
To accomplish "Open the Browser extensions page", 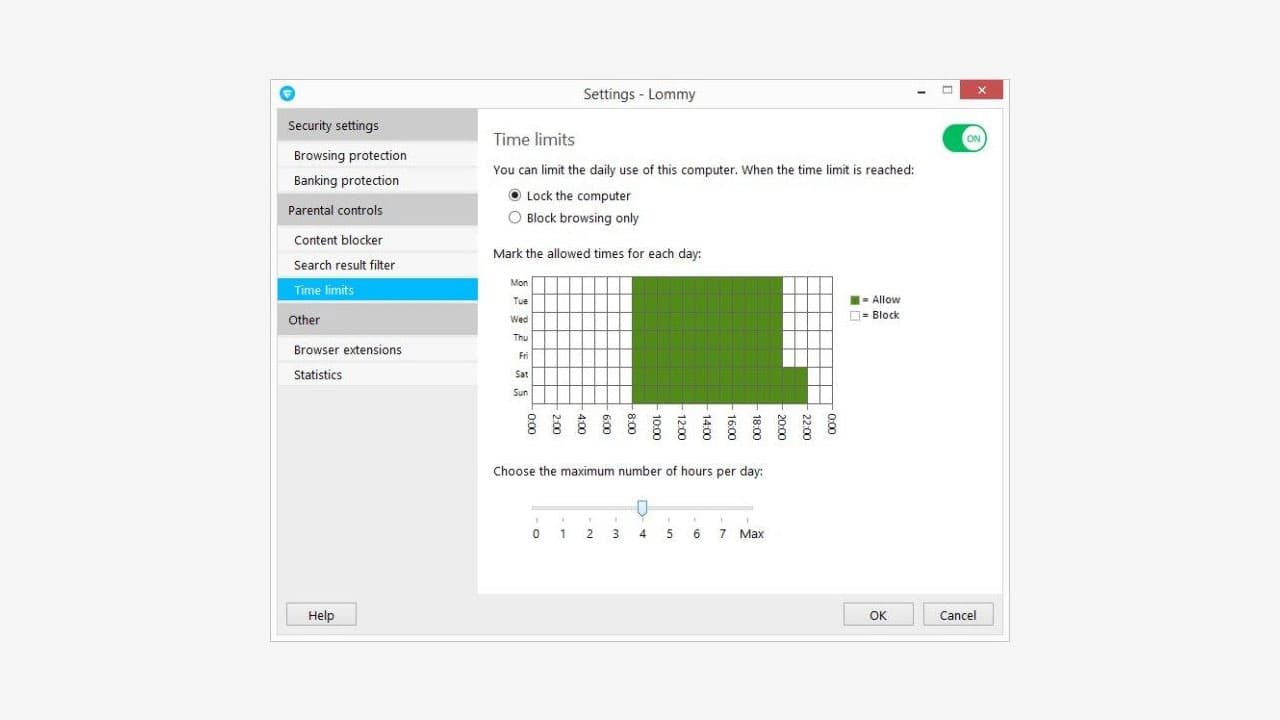I will (x=347, y=349).
